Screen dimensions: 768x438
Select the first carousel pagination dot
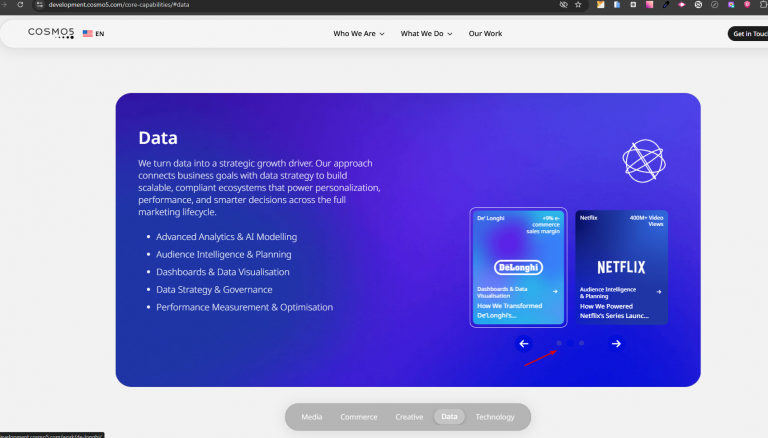click(559, 343)
